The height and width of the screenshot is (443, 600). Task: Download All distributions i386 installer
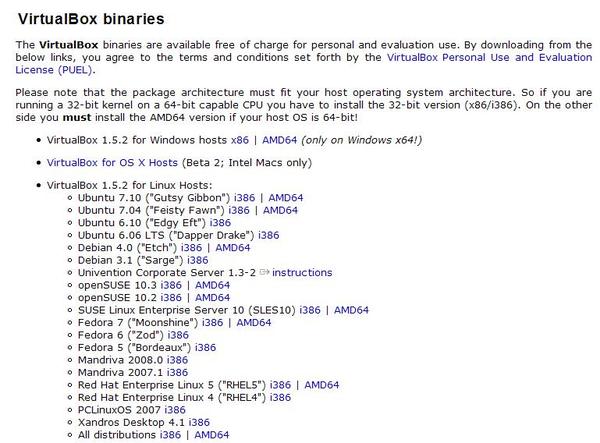(x=170, y=435)
